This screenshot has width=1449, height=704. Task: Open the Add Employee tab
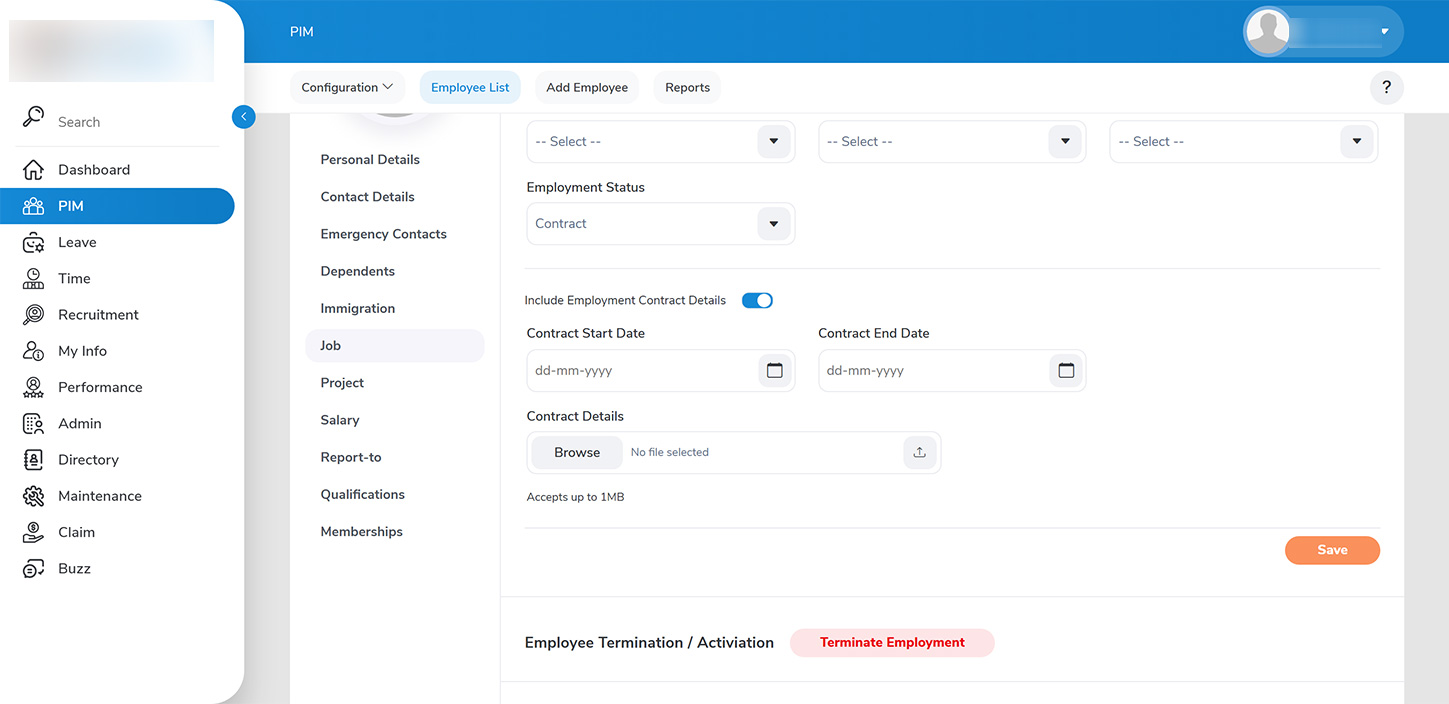[x=587, y=88]
